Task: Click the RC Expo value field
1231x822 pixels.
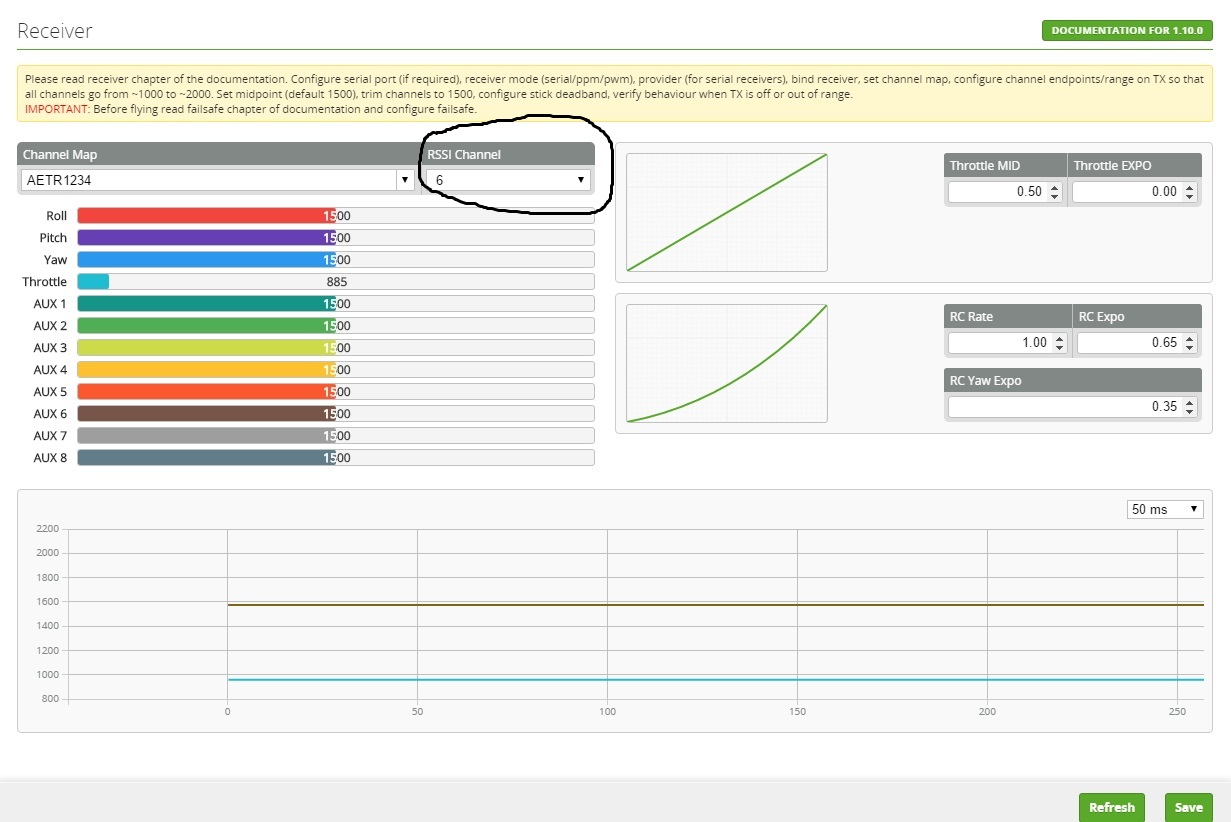Action: (x=1127, y=343)
